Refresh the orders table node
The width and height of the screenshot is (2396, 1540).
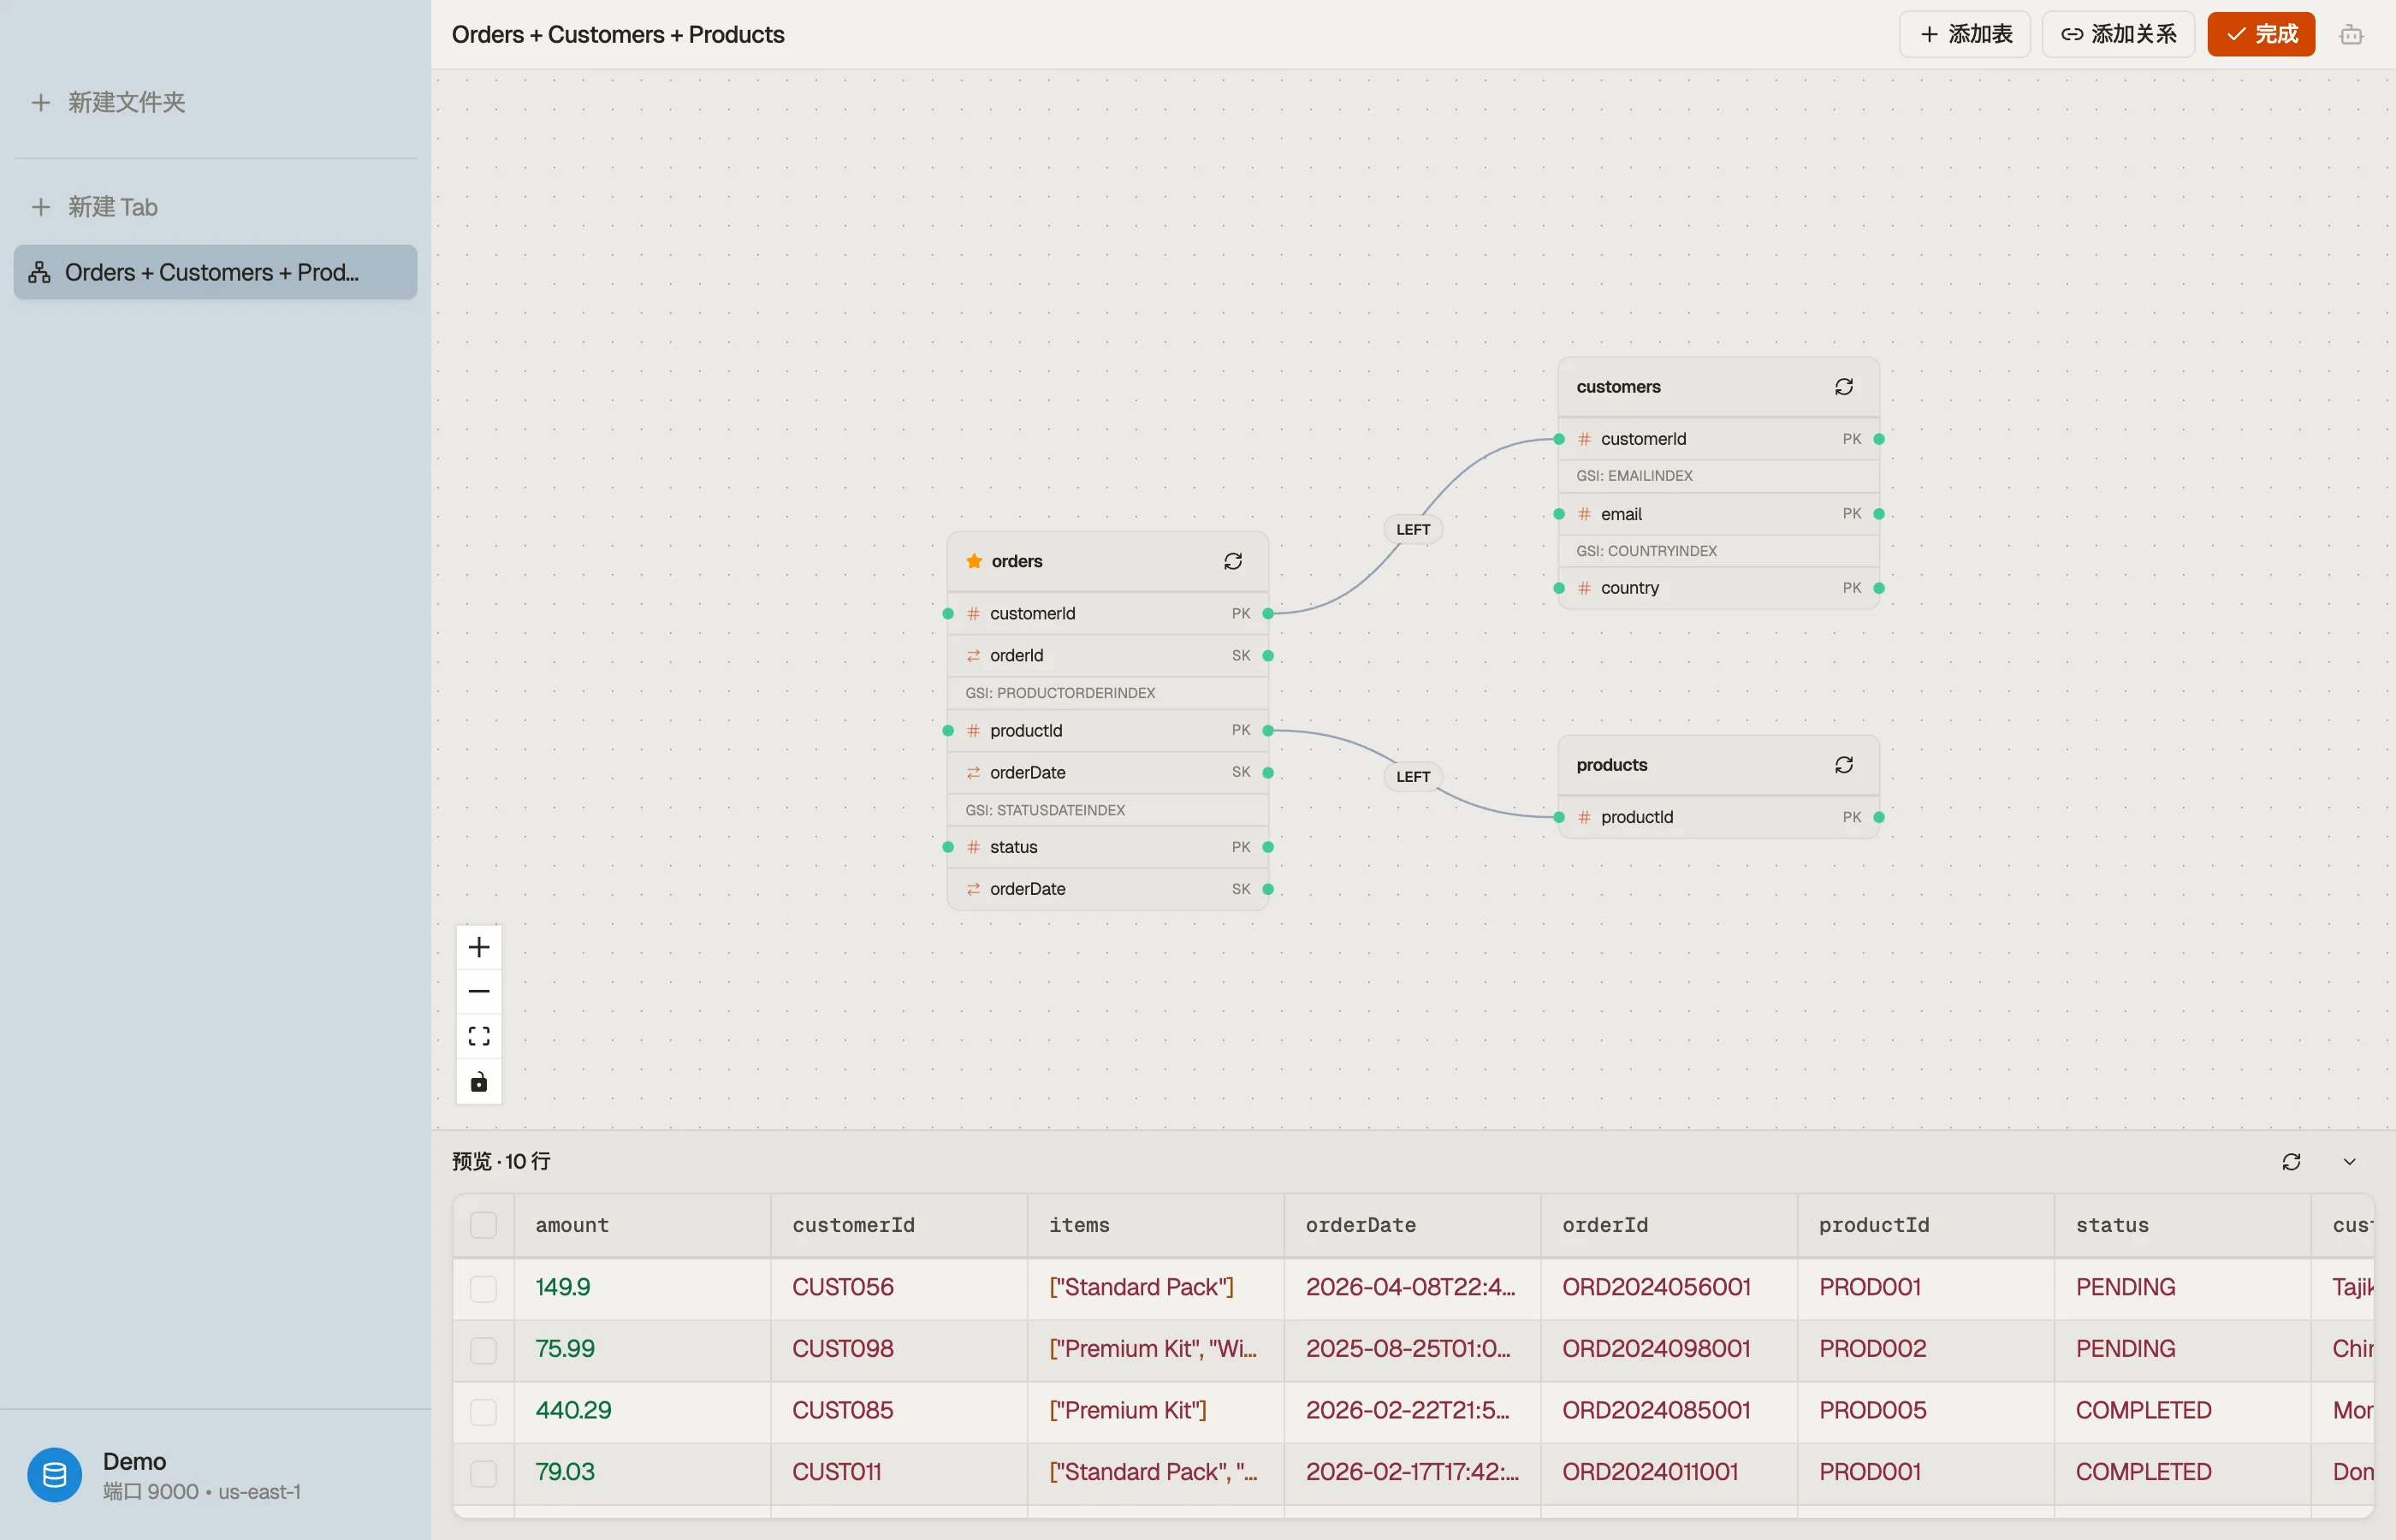[1233, 561]
